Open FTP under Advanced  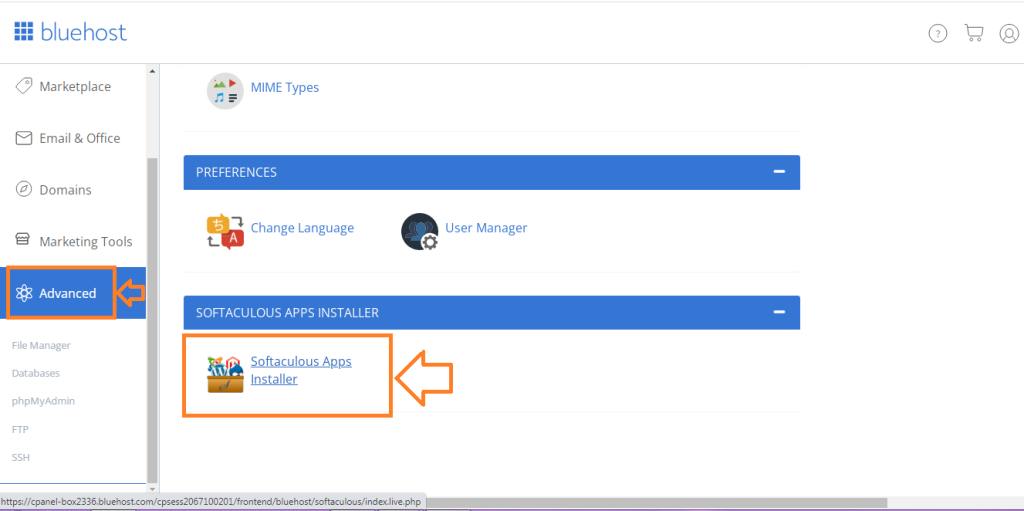click(20, 429)
